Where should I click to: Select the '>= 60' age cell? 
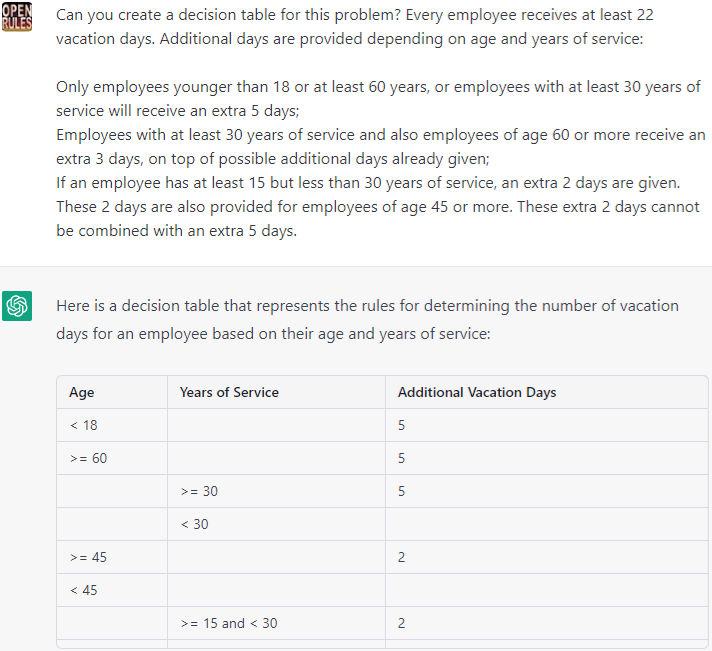pyautogui.click(x=88, y=459)
